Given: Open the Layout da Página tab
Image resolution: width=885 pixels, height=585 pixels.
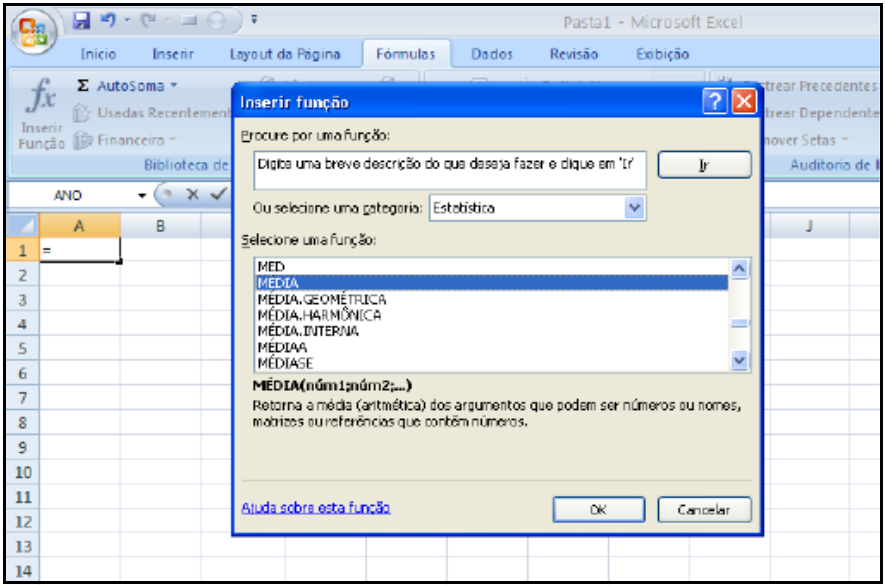Looking at the screenshot, I should tap(285, 54).
